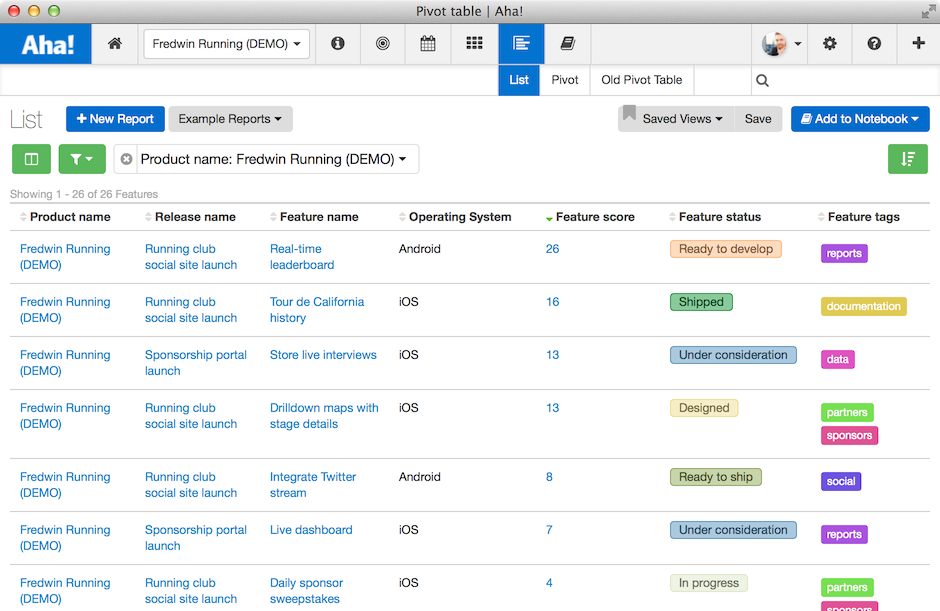Click the feature score 16
This screenshot has height=611, width=940.
click(x=552, y=302)
